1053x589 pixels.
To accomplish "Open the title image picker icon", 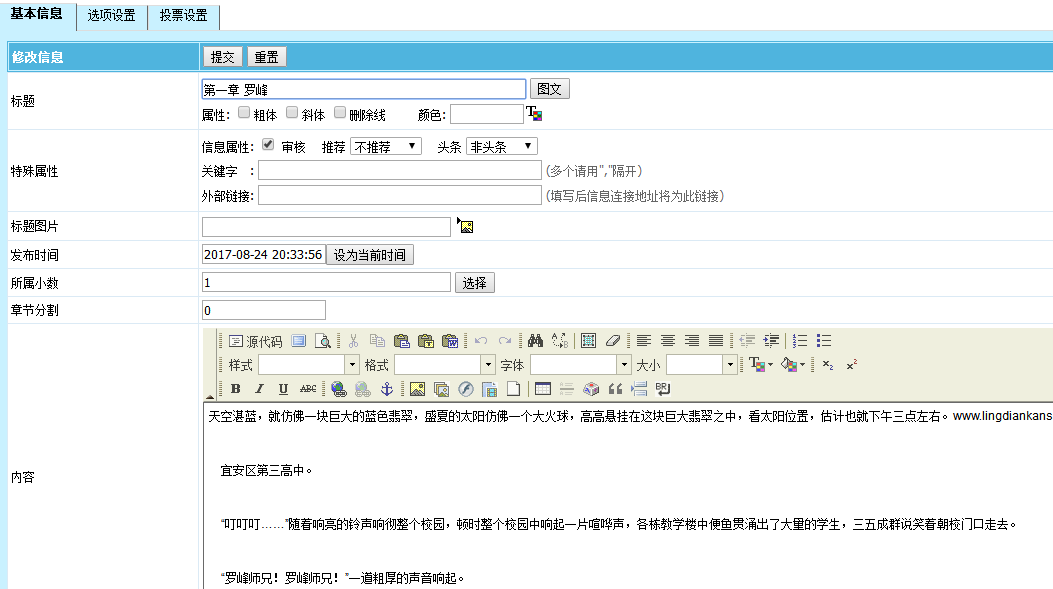I will click(x=465, y=227).
